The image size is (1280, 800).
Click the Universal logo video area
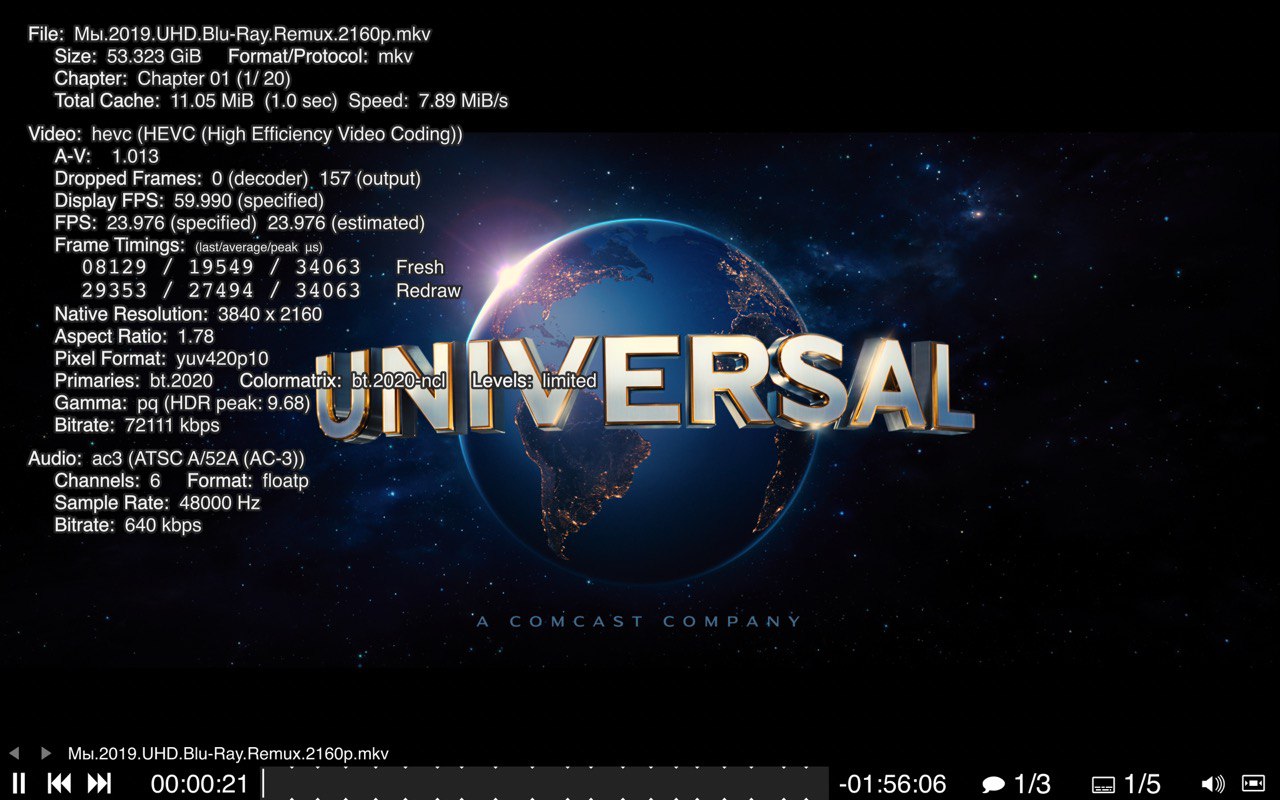pos(644,390)
